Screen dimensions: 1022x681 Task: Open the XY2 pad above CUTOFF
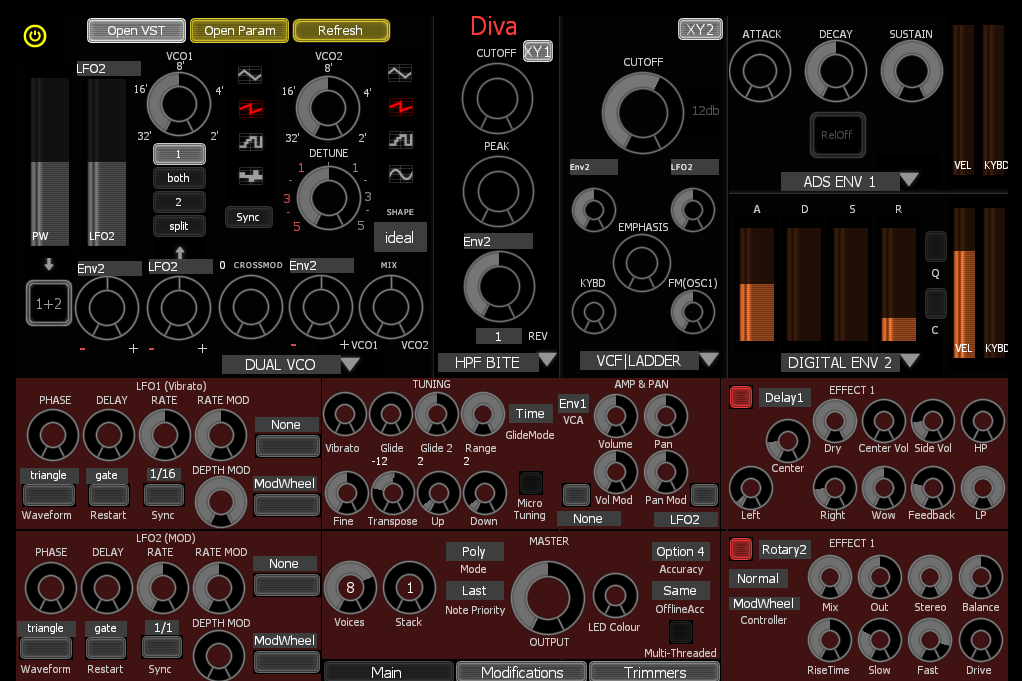point(699,29)
